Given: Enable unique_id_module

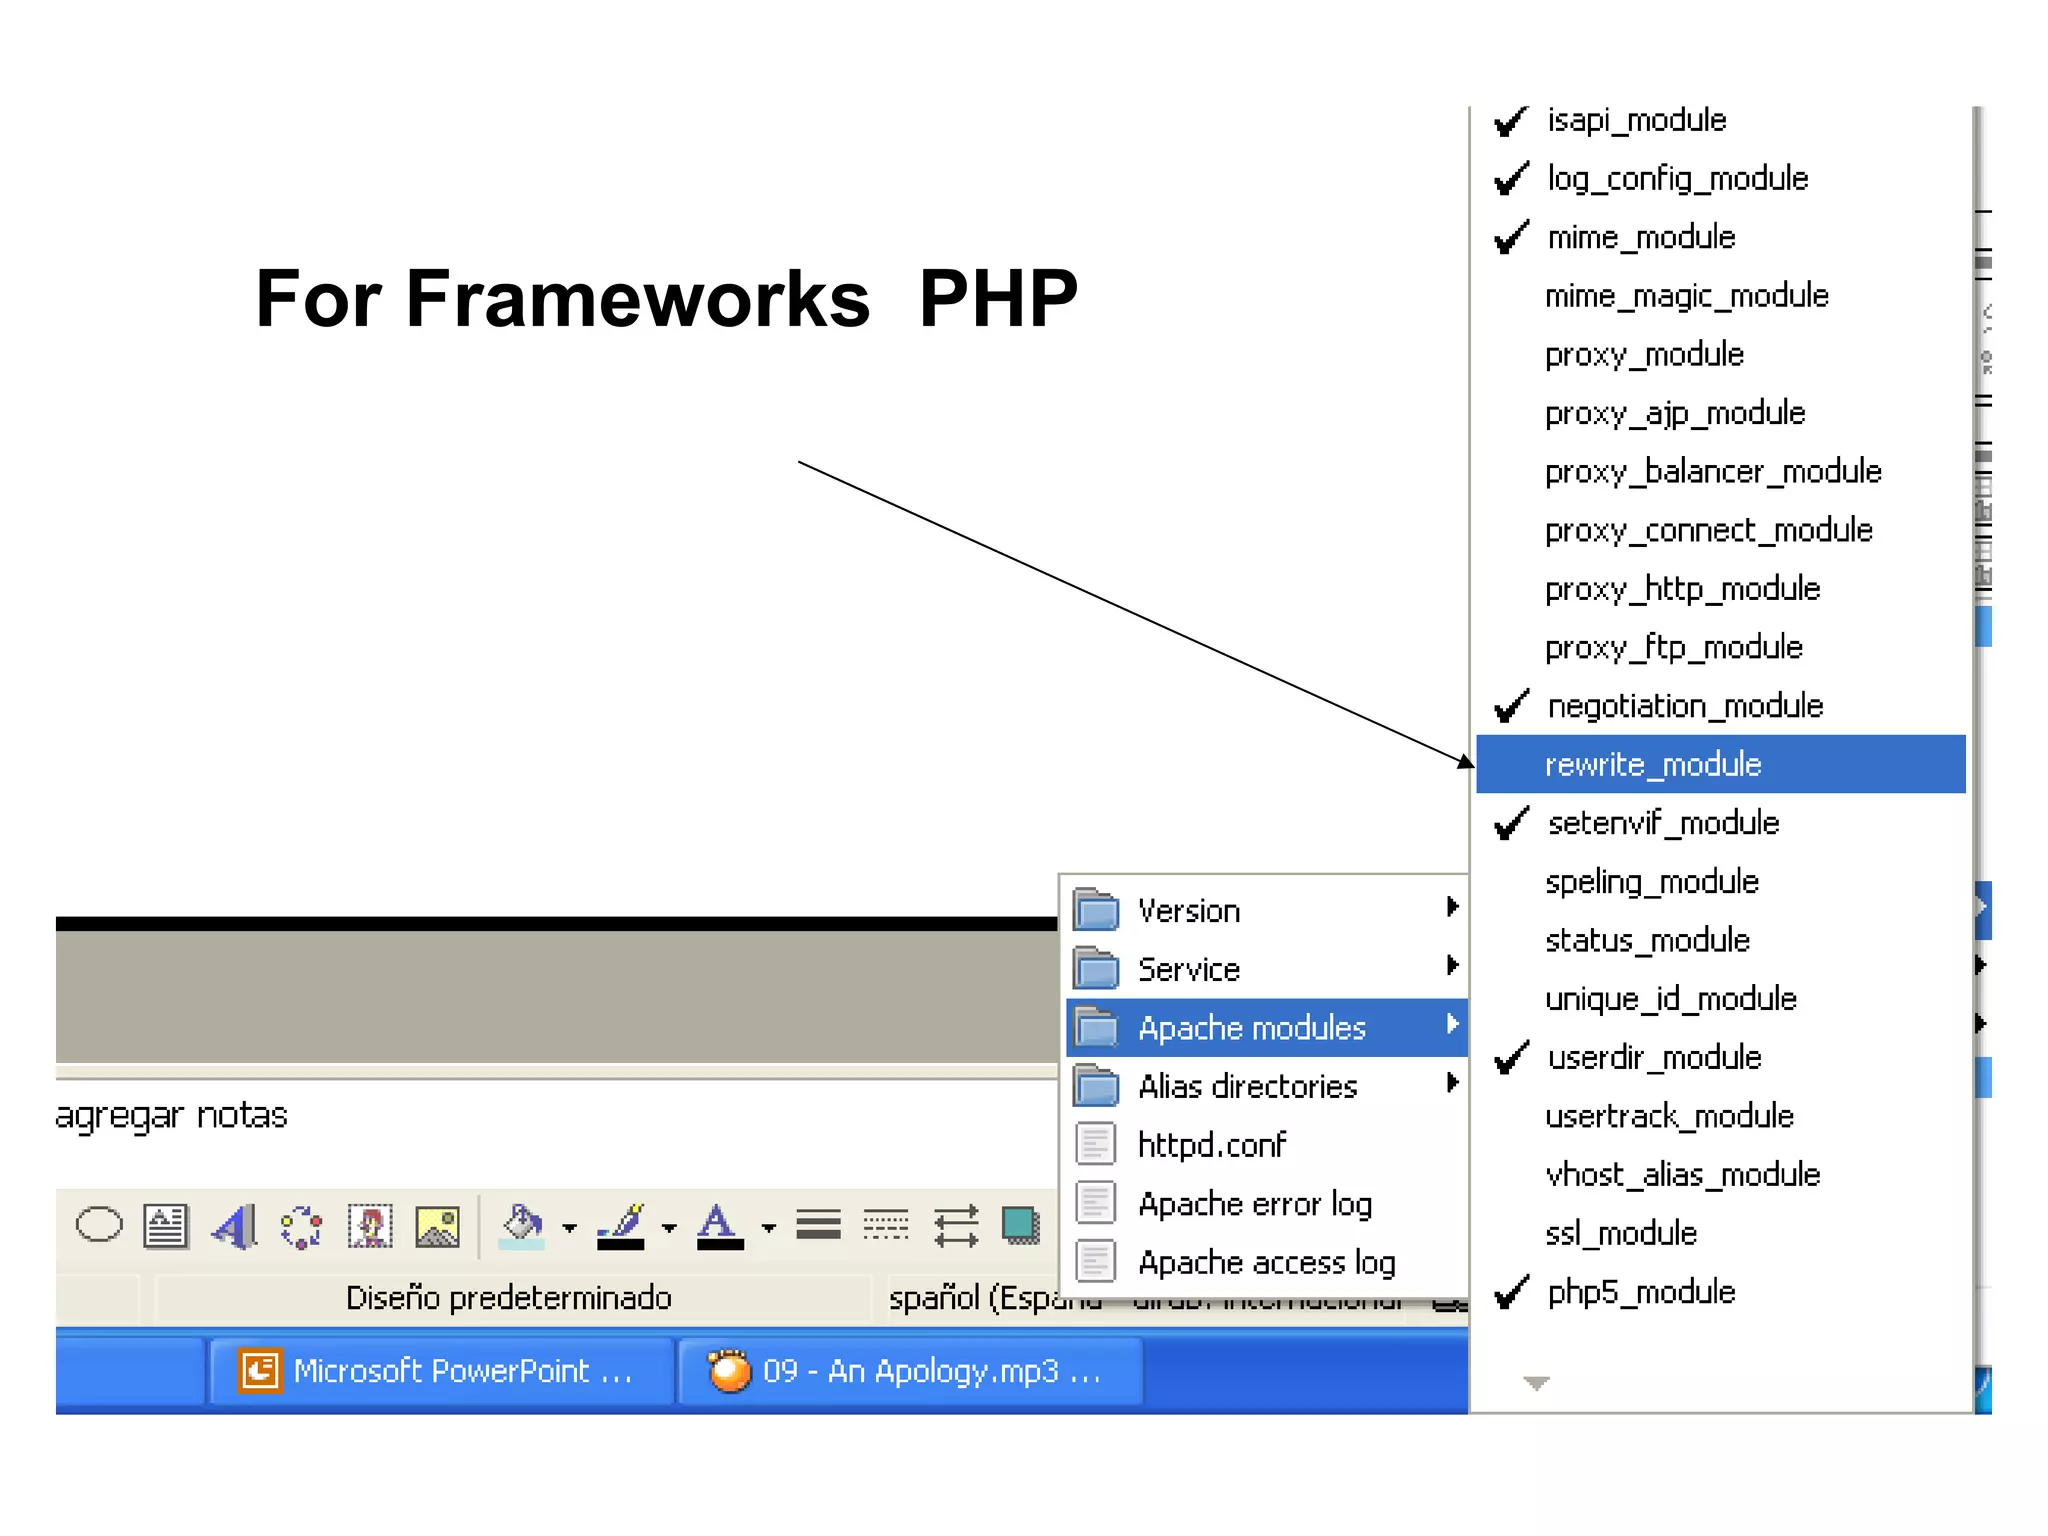Looking at the screenshot, I should point(1721,998).
